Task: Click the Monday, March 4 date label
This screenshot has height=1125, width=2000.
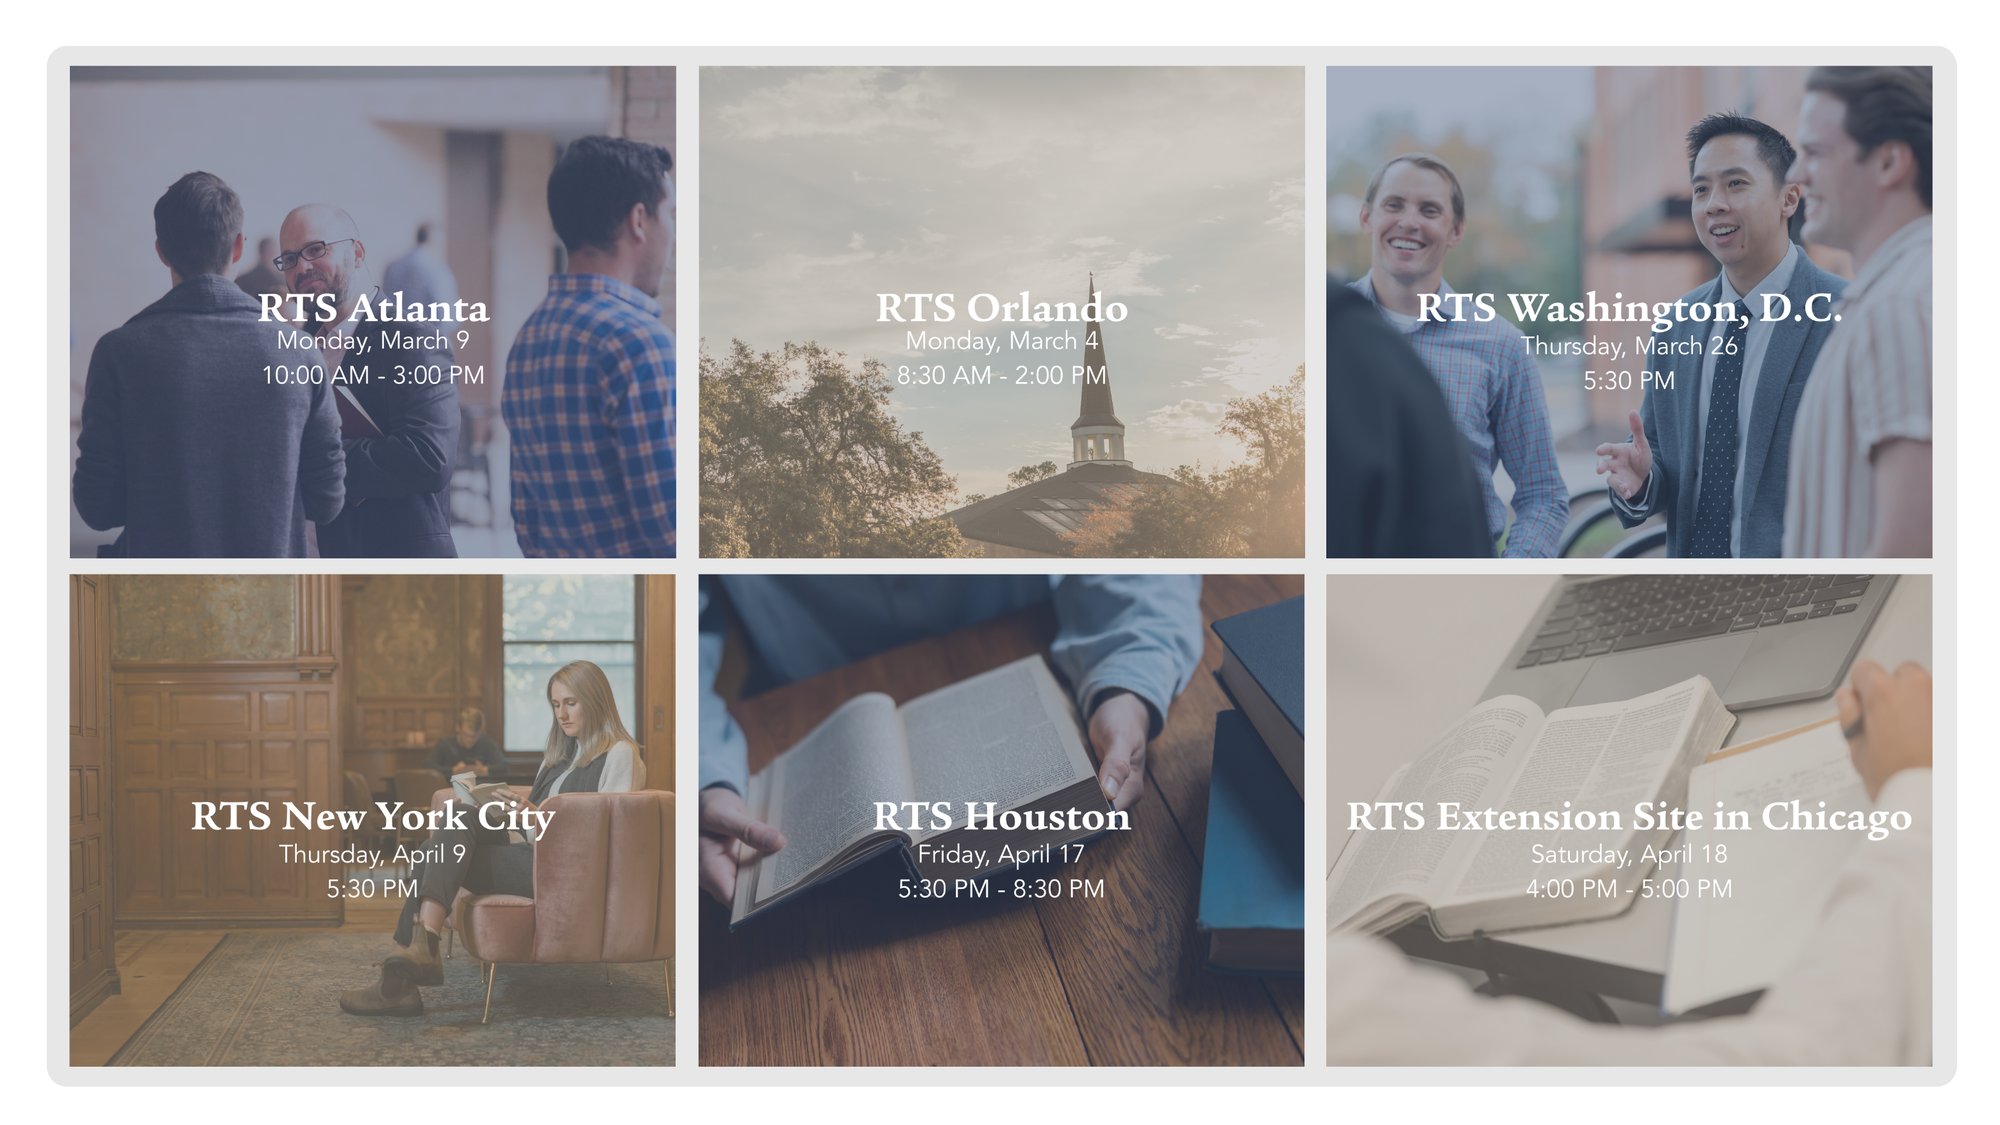Action: [x=1003, y=340]
